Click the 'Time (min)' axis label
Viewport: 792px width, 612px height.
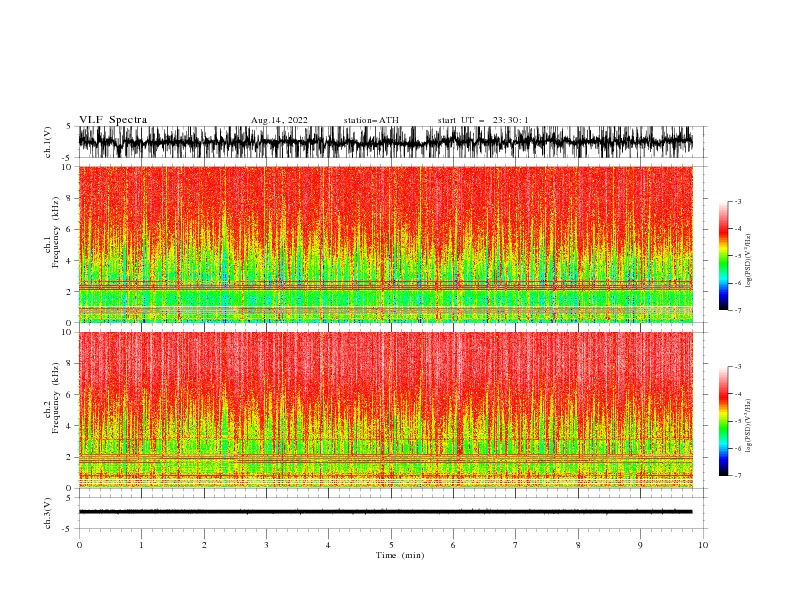[x=400, y=555]
